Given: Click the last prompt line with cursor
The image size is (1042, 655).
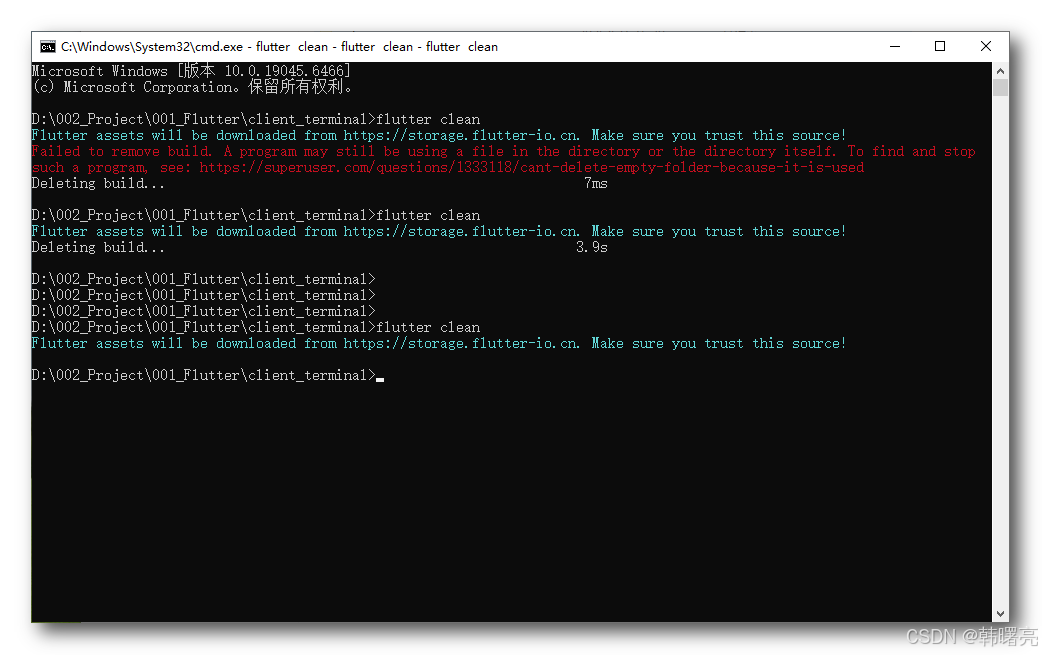Looking at the screenshot, I should tap(208, 375).
